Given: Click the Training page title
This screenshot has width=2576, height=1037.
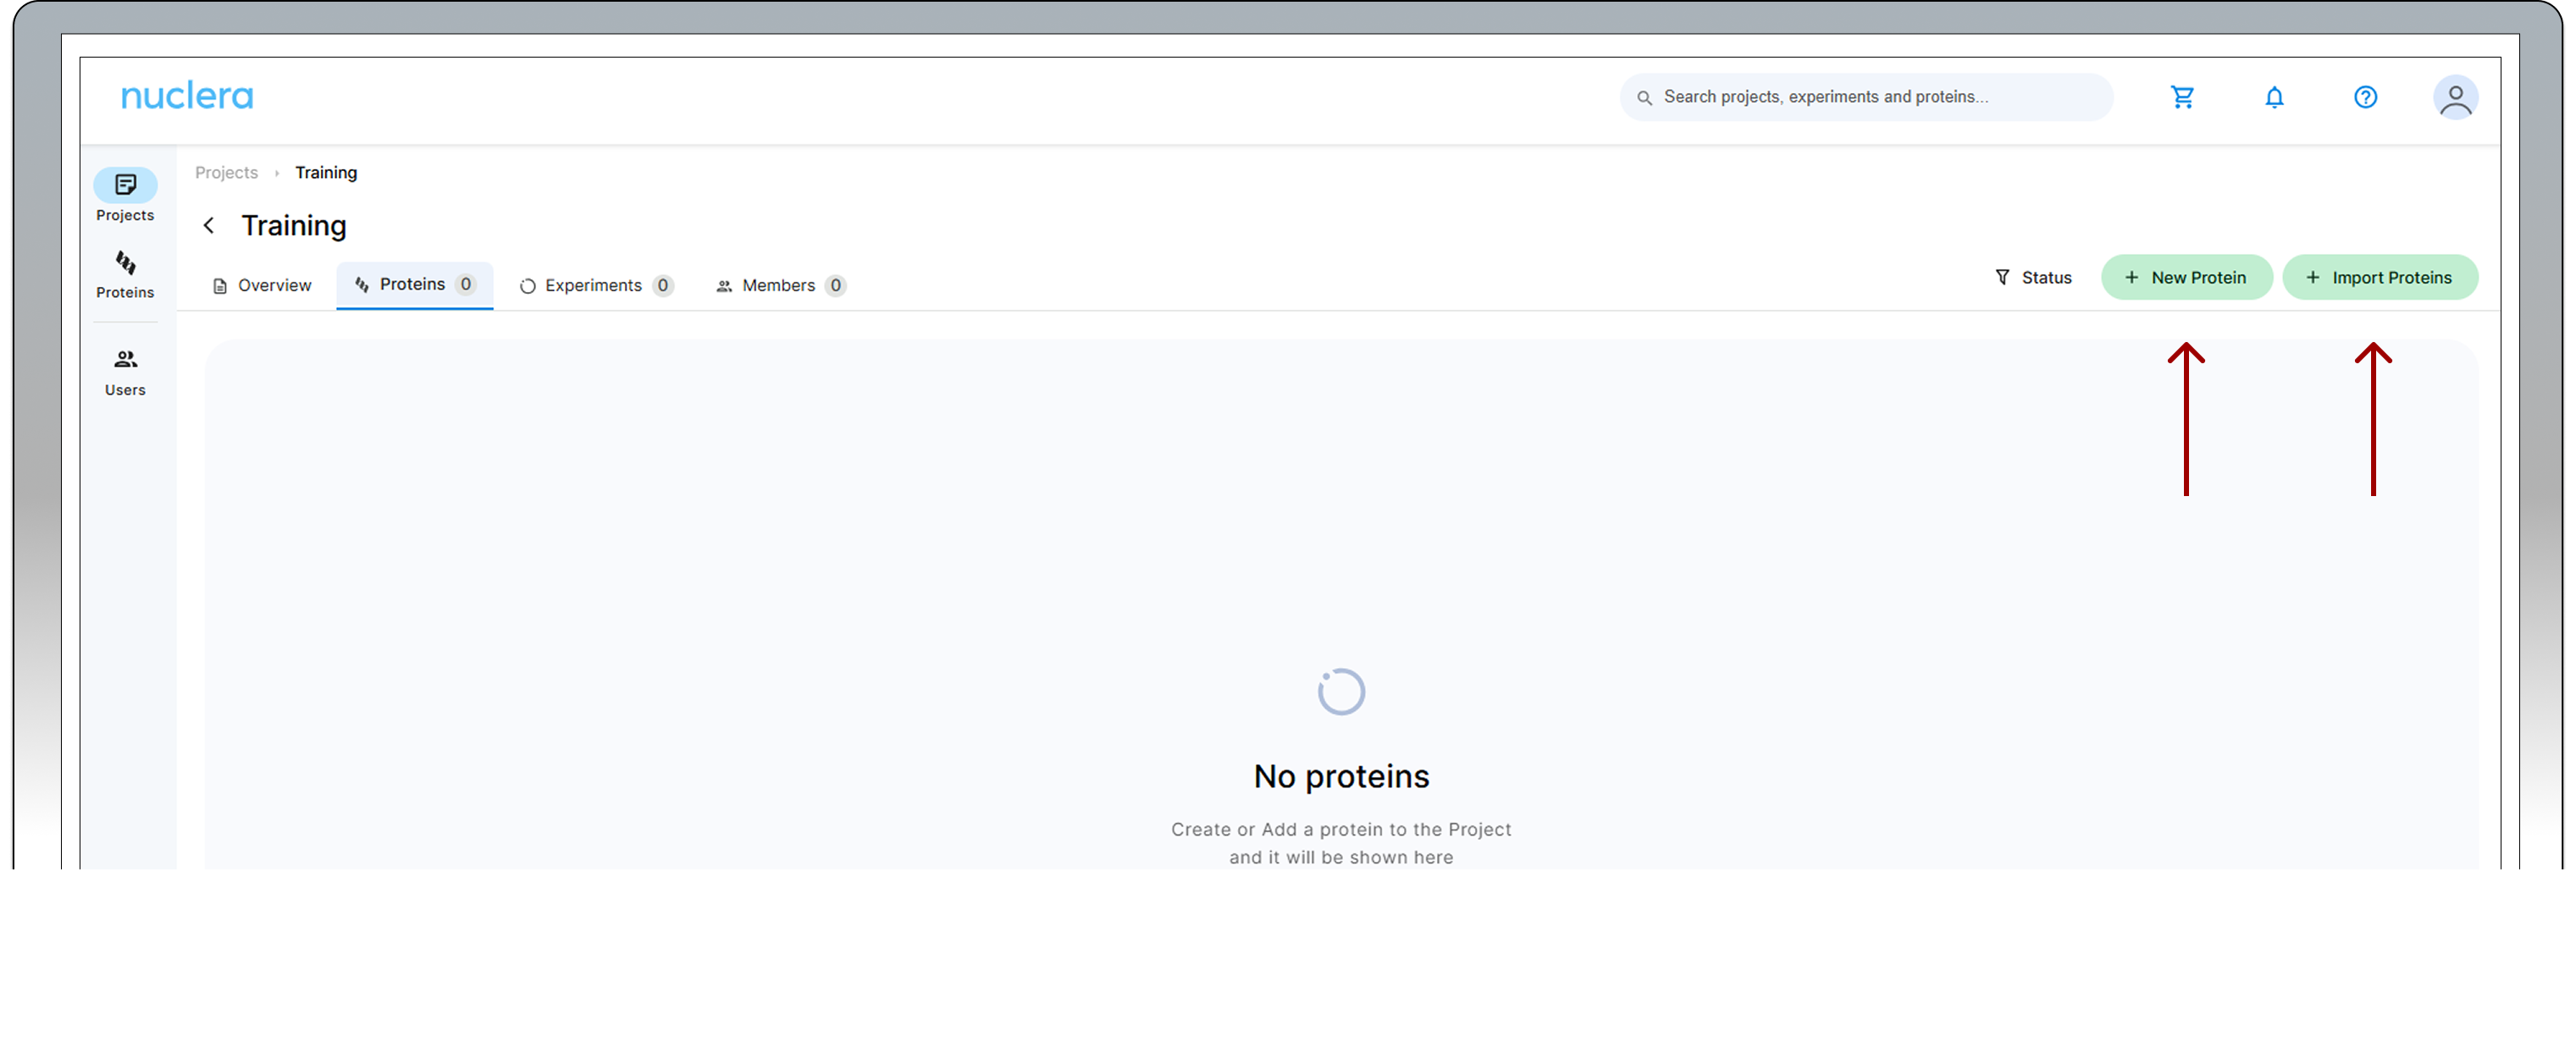Looking at the screenshot, I should click(294, 225).
